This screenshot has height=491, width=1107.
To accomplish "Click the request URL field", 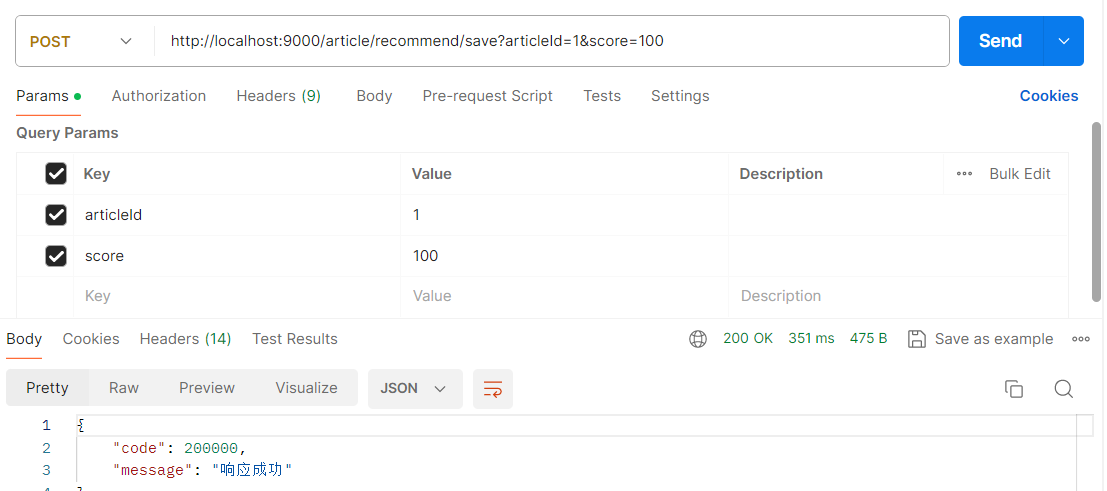I will 551,41.
